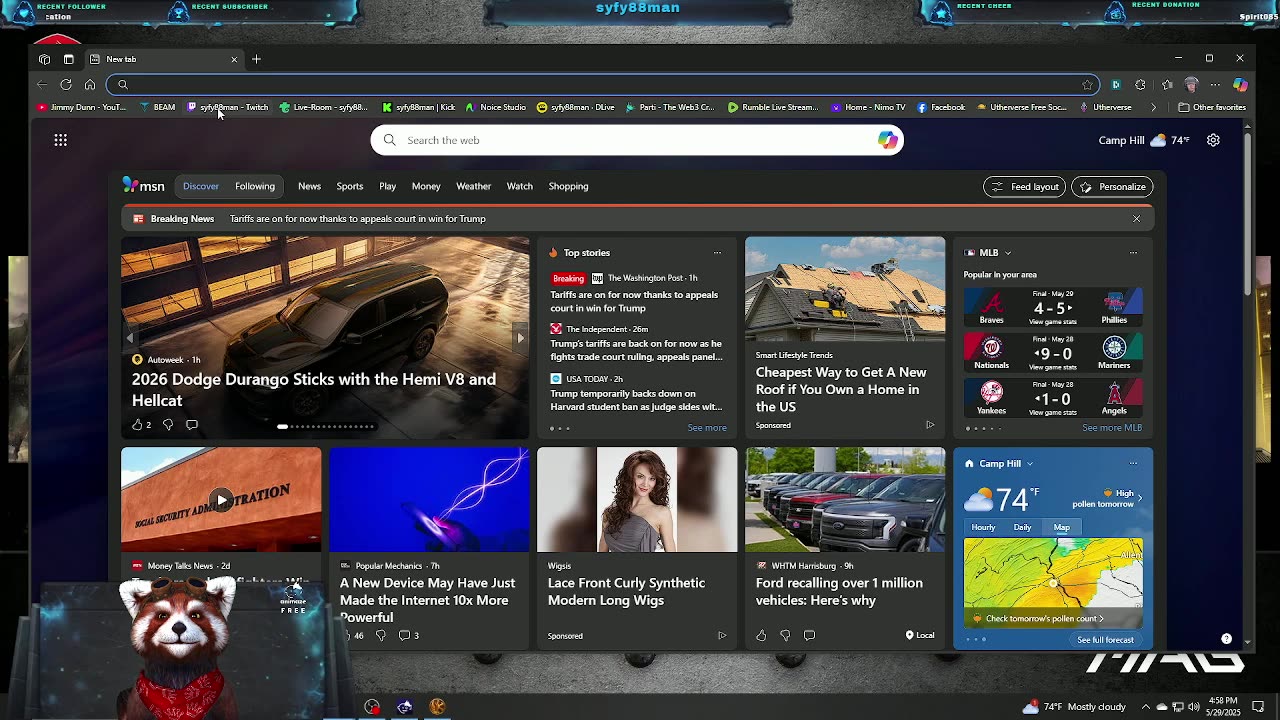This screenshot has height=720, width=1280.
Task: Select the Discover tab
Action: point(201,186)
